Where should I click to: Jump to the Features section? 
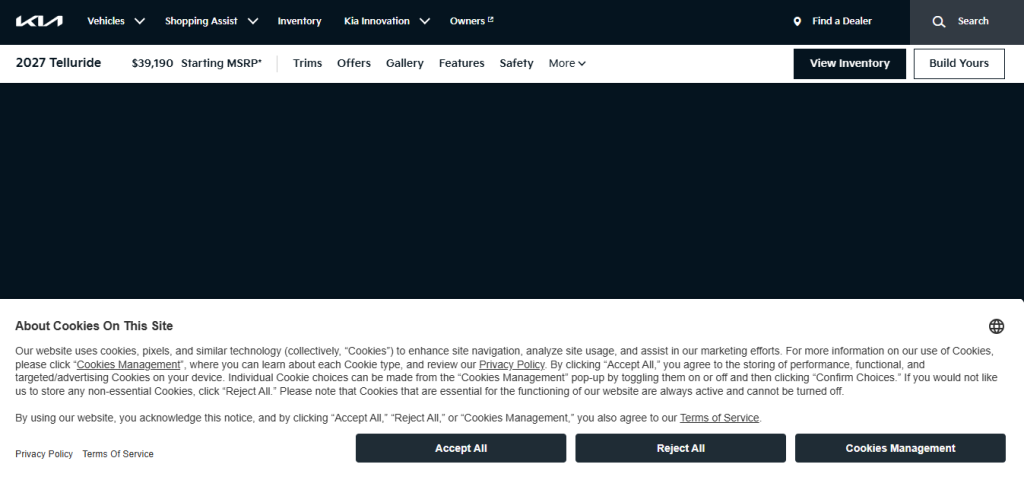click(x=461, y=63)
